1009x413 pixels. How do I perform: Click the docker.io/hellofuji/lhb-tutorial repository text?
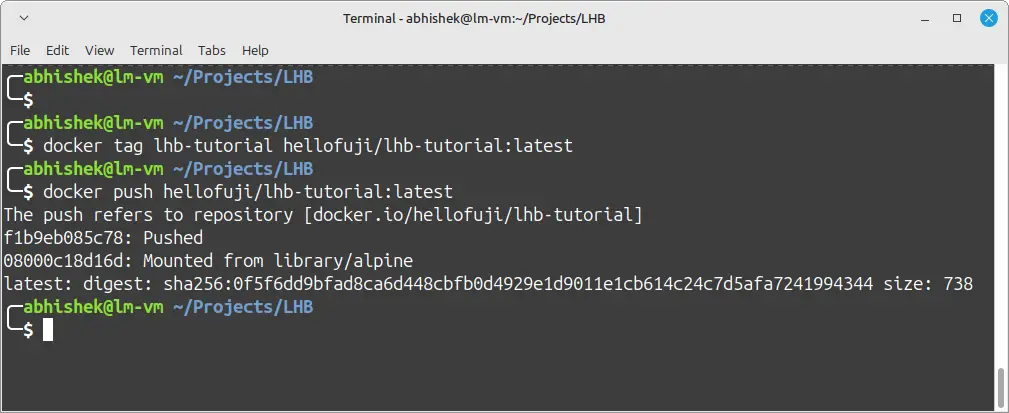click(474, 214)
